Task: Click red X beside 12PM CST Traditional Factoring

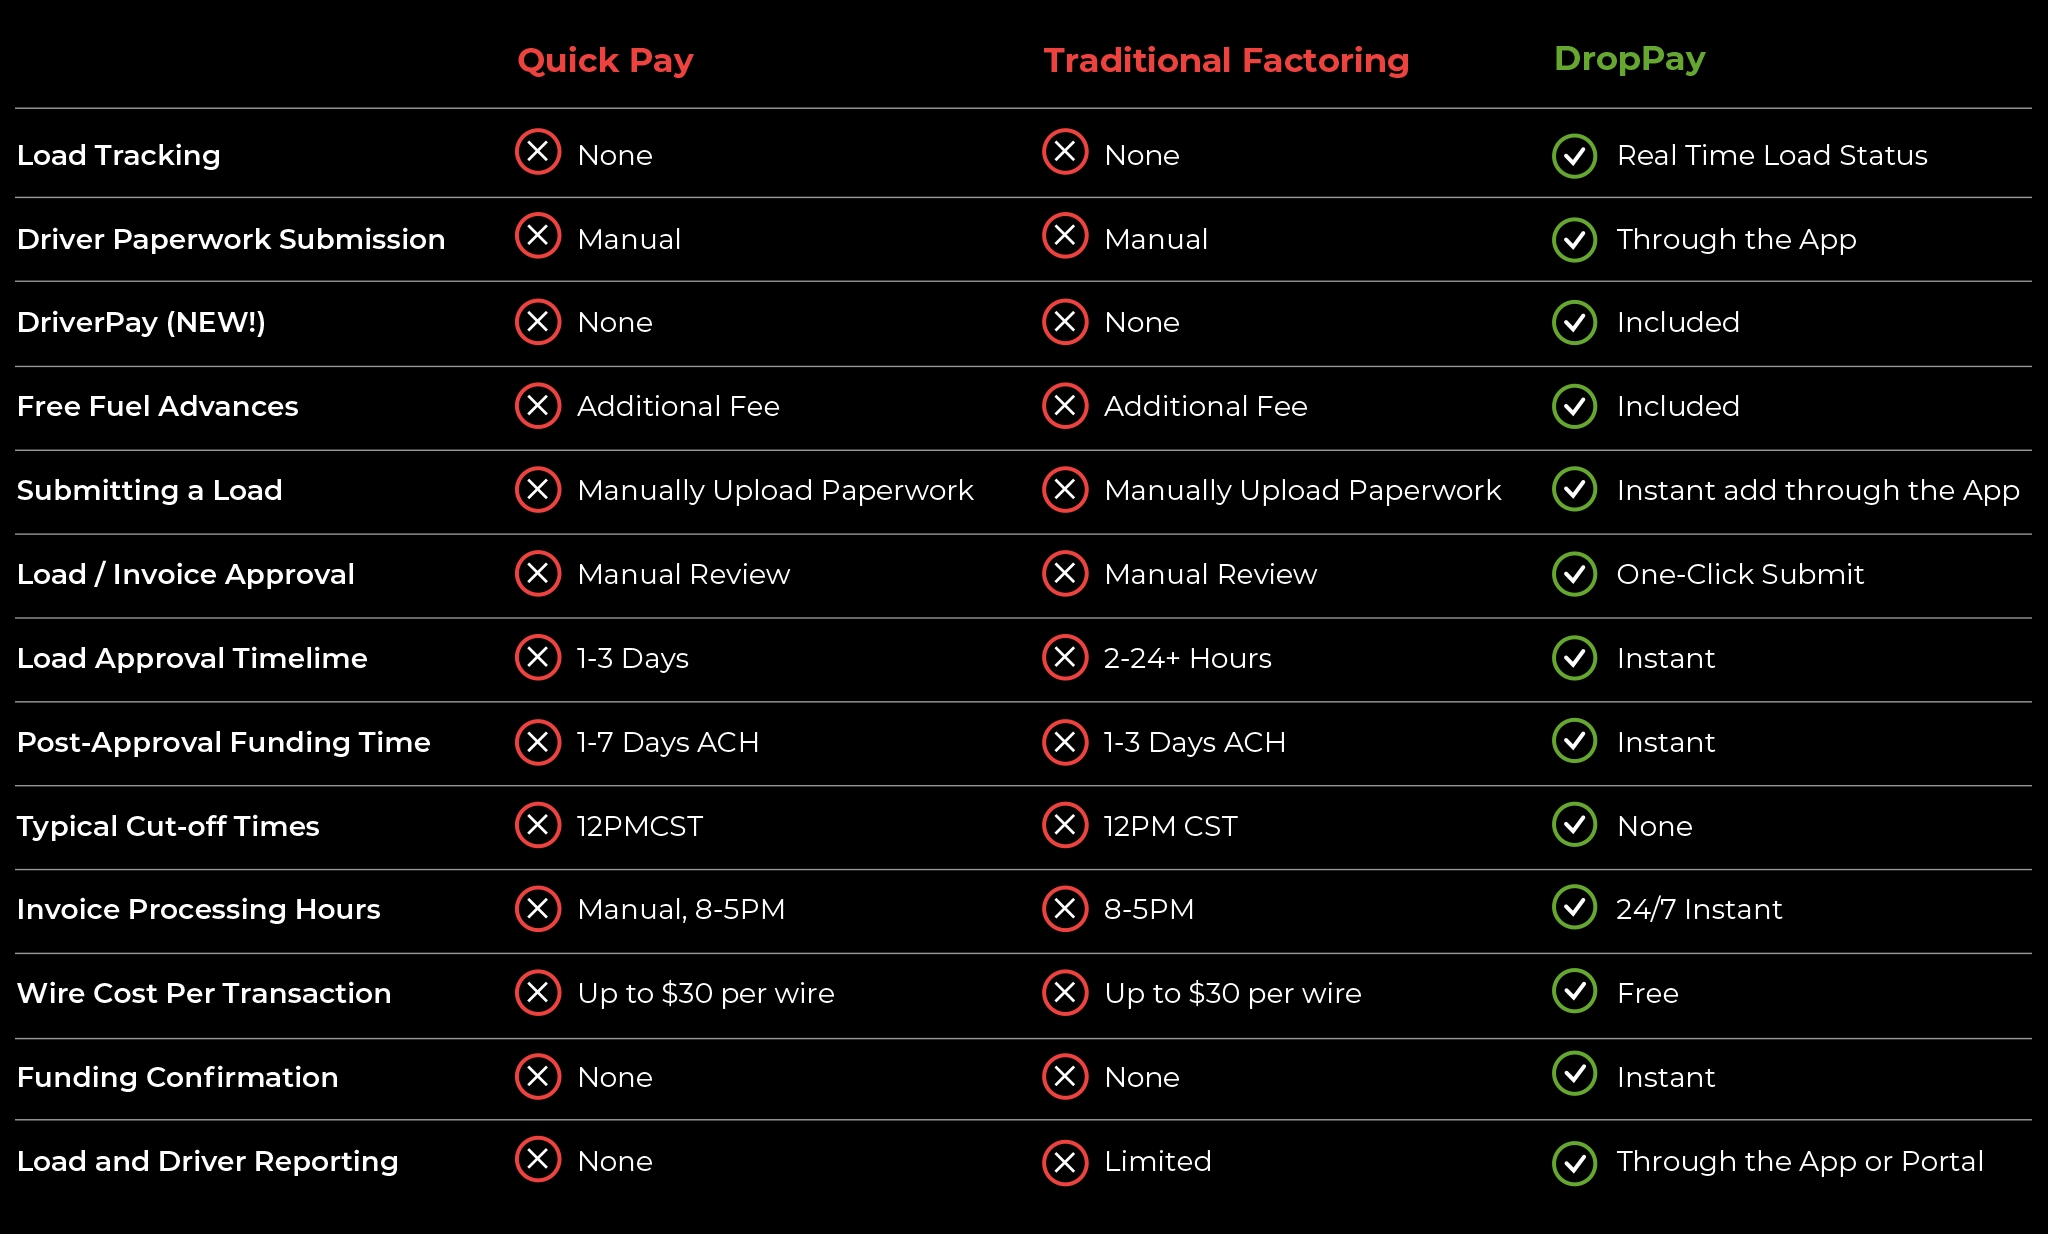Action: coord(1065,825)
